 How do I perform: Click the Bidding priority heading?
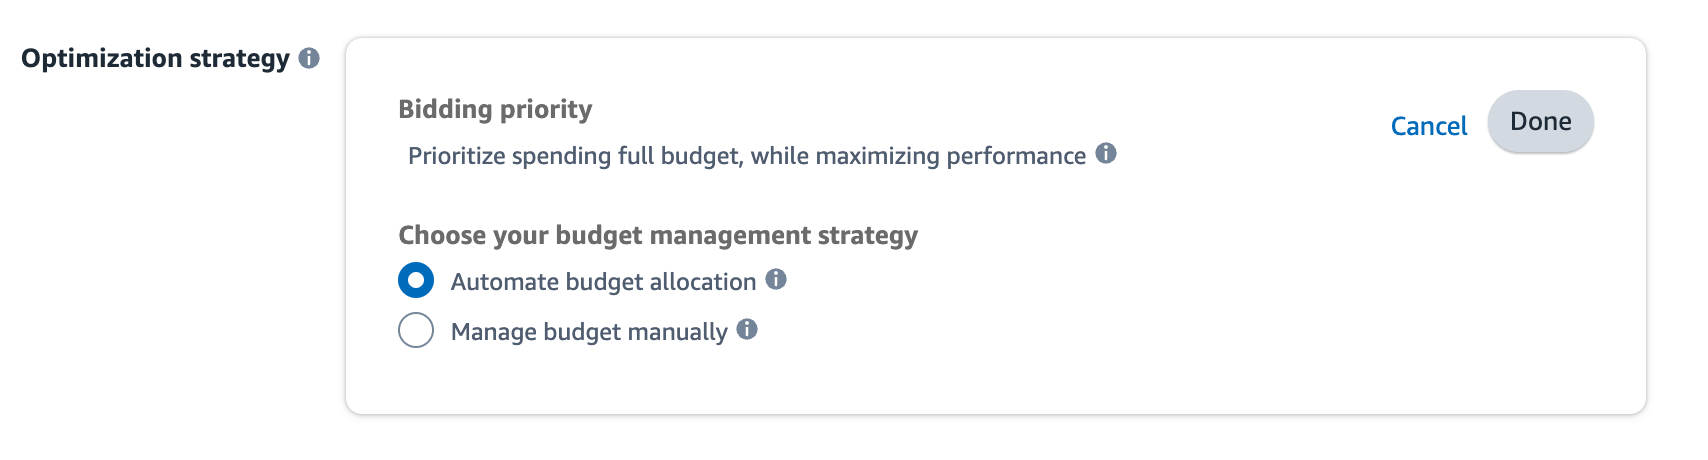pyautogui.click(x=495, y=109)
